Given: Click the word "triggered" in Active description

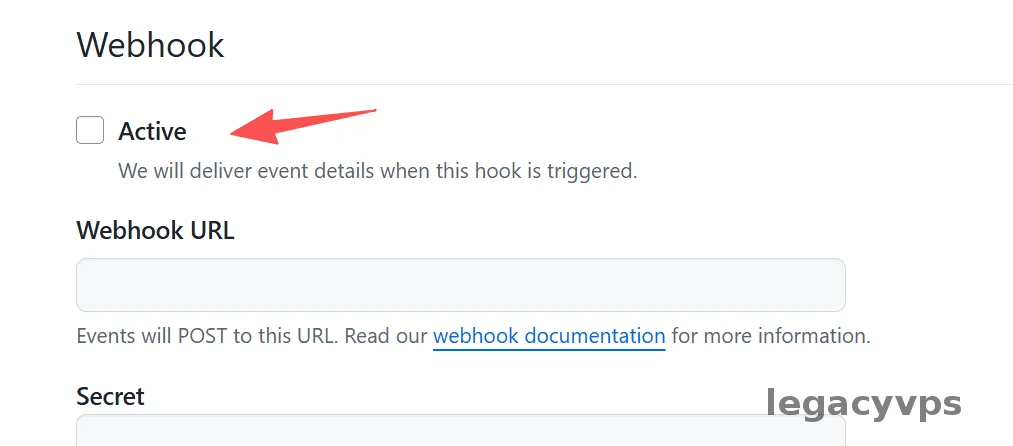Looking at the screenshot, I should [x=590, y=171].
